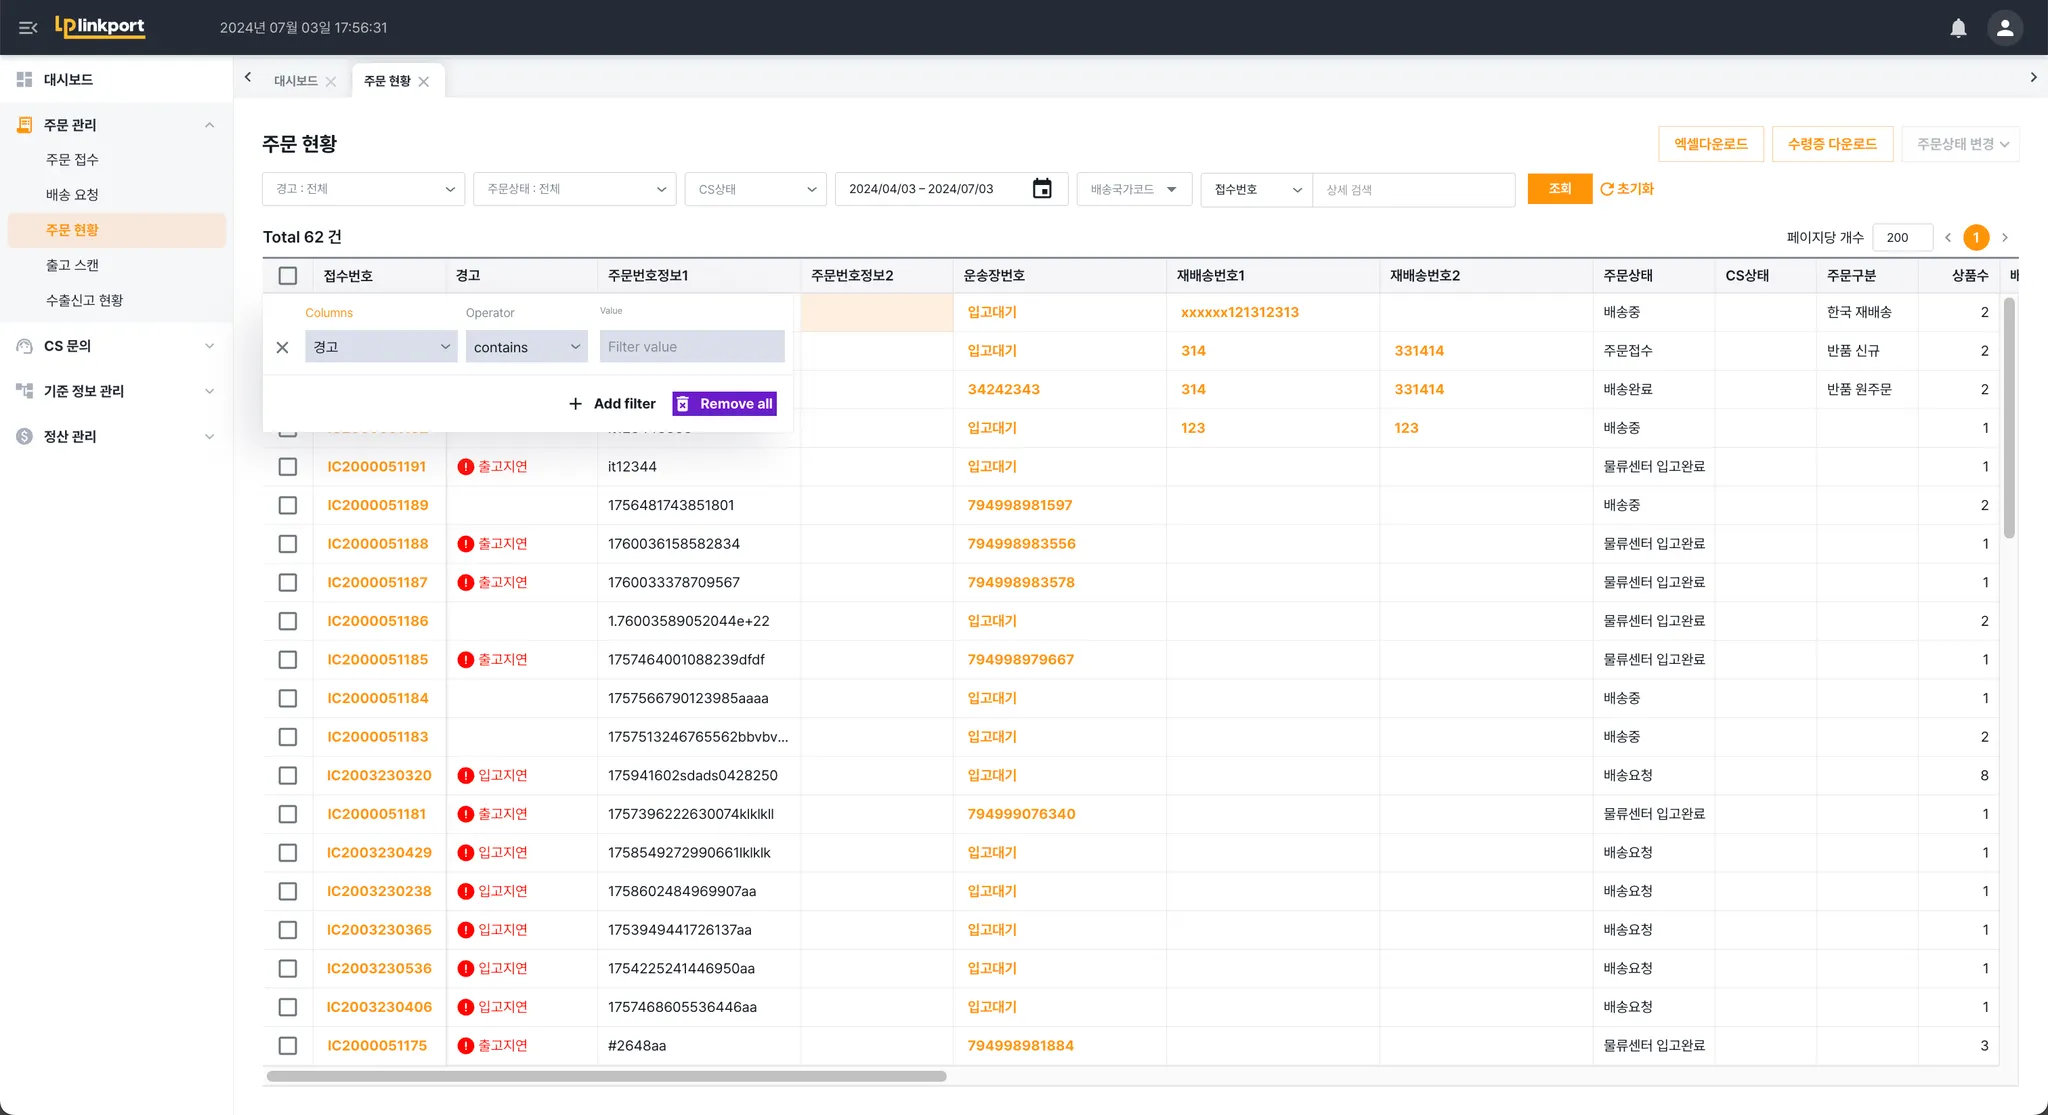The width and height of the screenshot is (2048, 1115).
Task: Click the Filter value input field
Action: 692,347
